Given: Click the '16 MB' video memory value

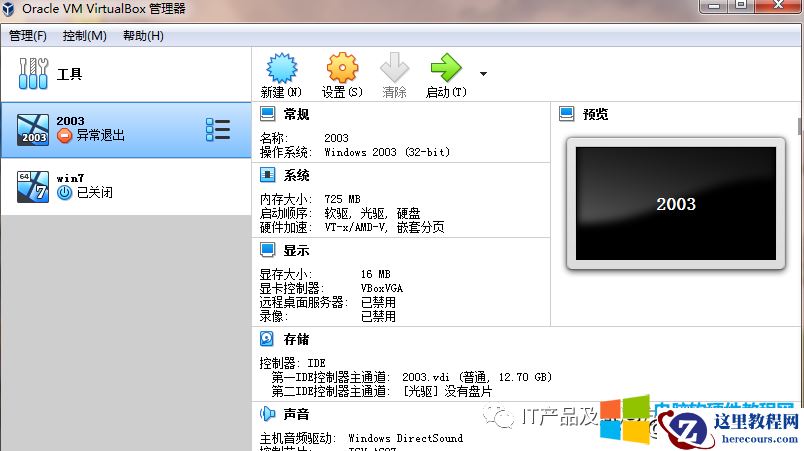Looking at the screenshot, I should tap(376, 274).
